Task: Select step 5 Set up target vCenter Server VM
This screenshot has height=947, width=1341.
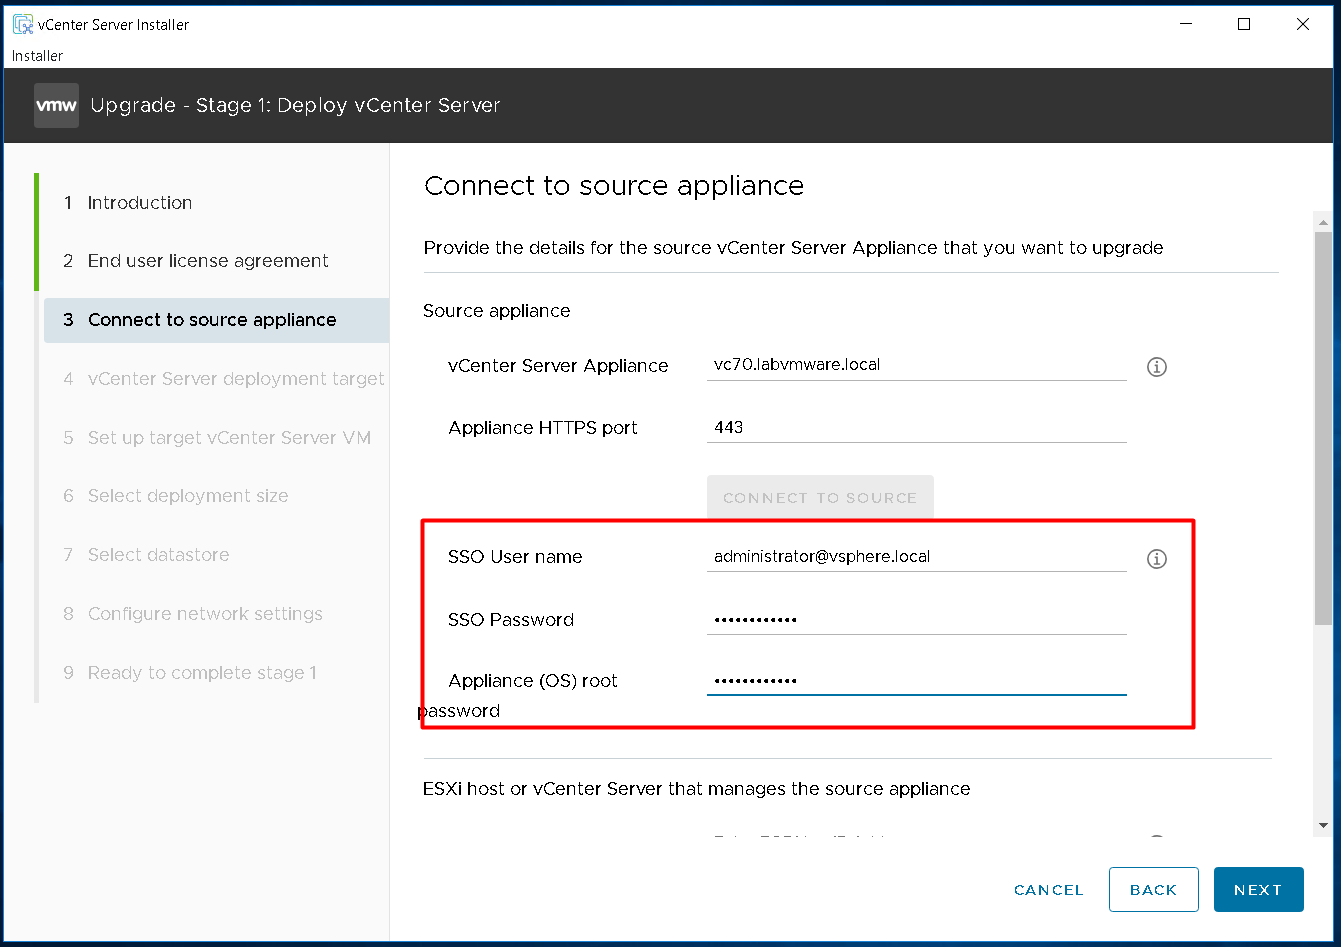Action: point(216,438)
